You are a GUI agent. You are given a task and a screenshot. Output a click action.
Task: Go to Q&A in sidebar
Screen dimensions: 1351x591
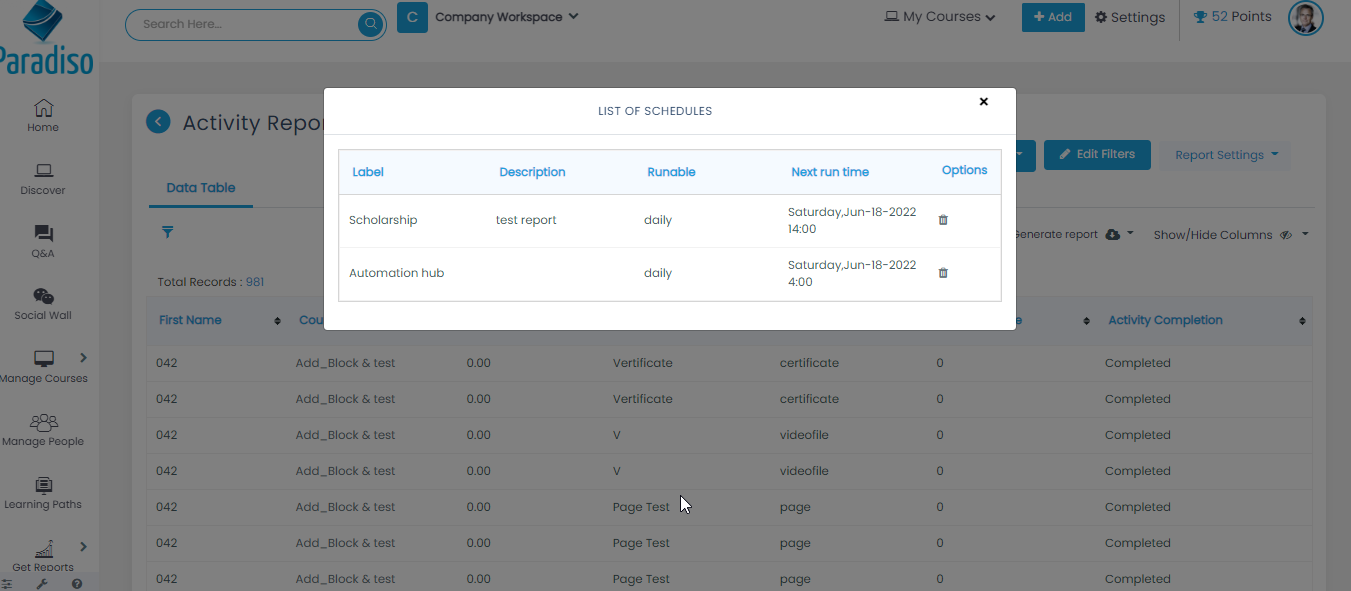43,241
